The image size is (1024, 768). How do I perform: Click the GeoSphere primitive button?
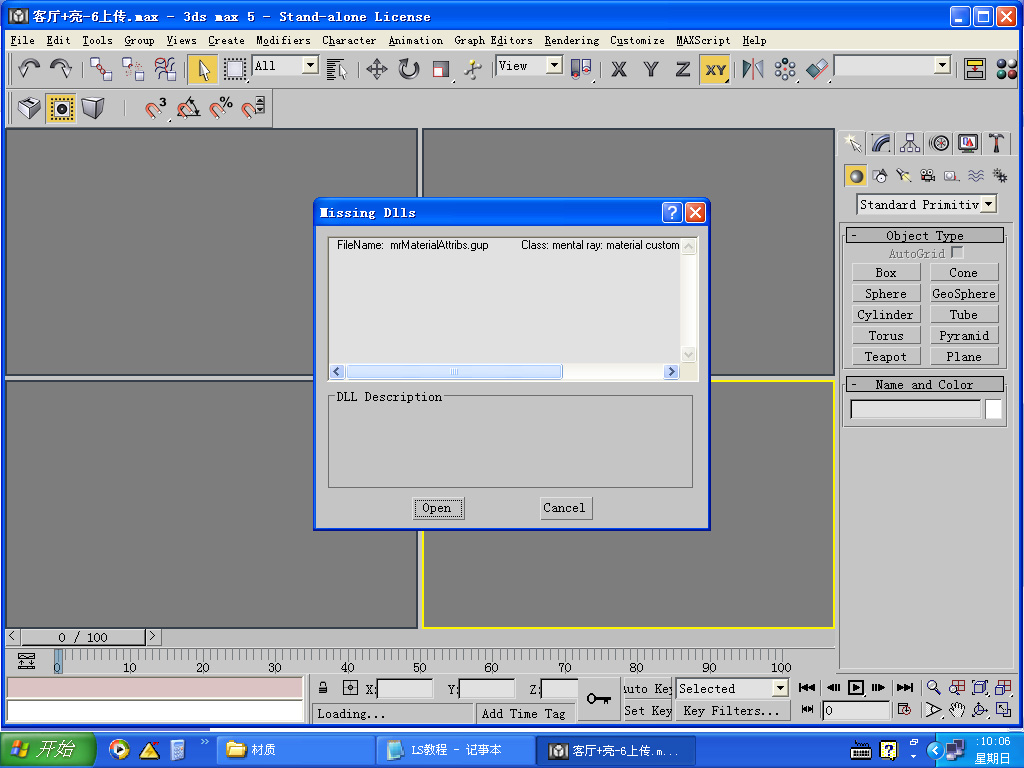click(x=964, y=294)
